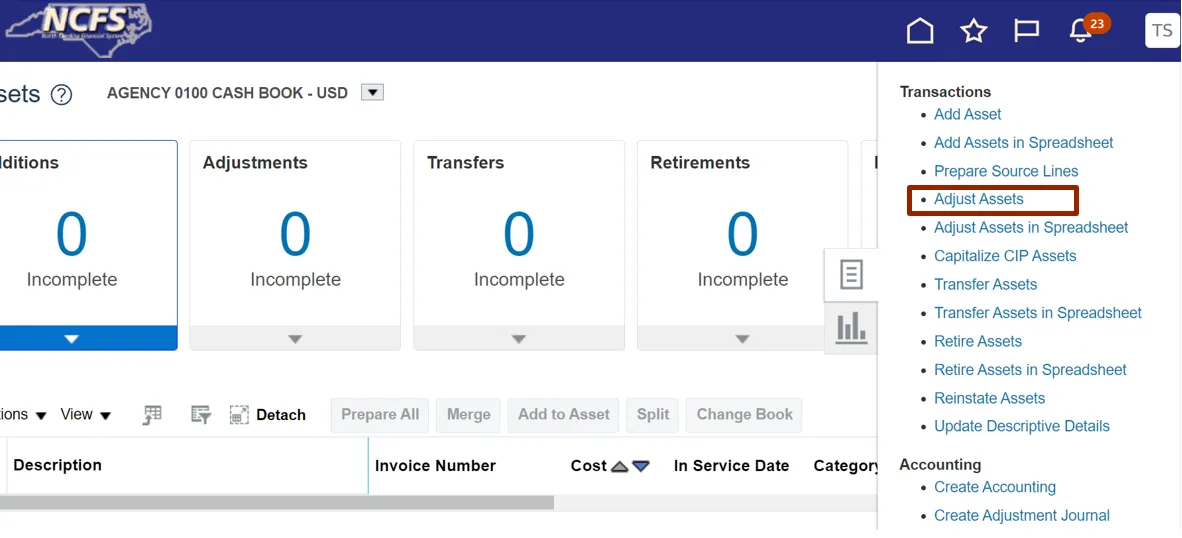Open the Watchlist flag icon
The height and width of the screenshot is (538, 1182).
point(1027,31)
